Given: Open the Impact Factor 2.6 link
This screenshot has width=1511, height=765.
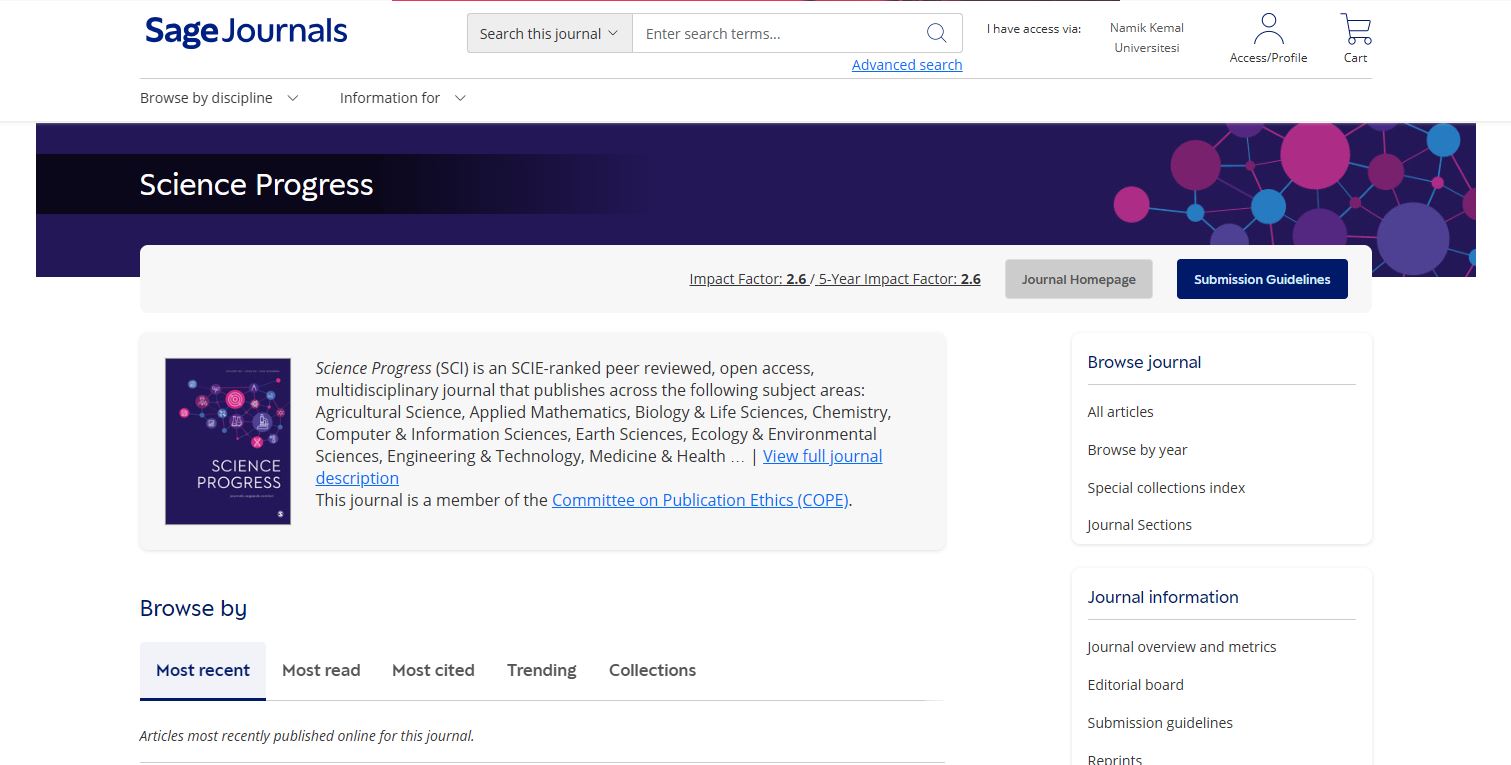Looking at the screenshot, I should (748, 279).
